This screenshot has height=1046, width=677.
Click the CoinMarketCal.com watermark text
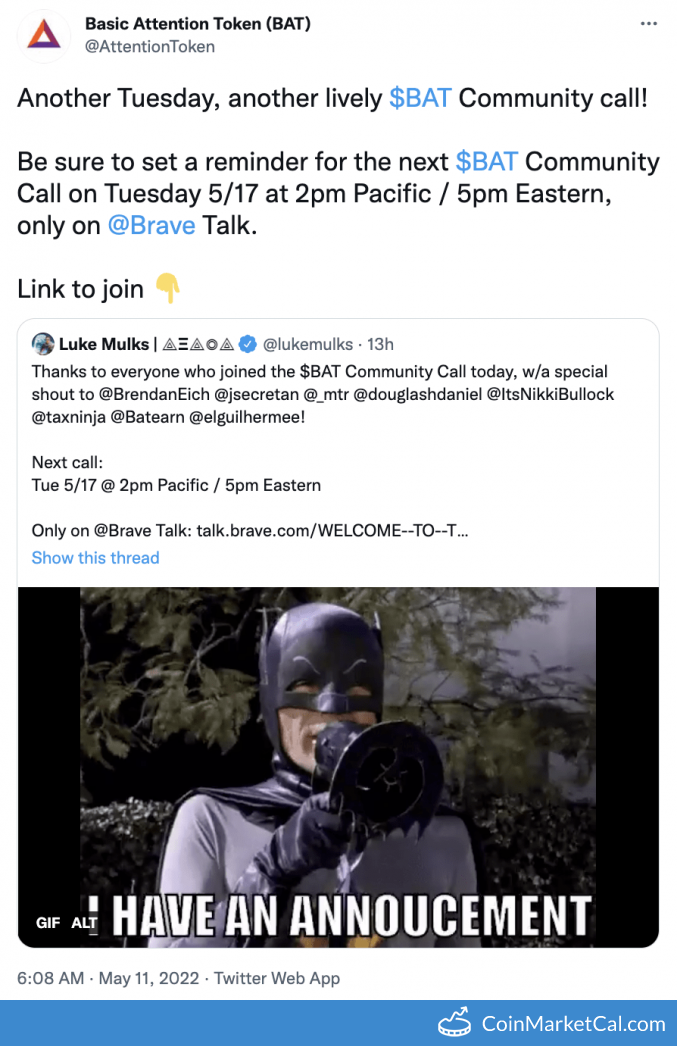pos(573,1023)
